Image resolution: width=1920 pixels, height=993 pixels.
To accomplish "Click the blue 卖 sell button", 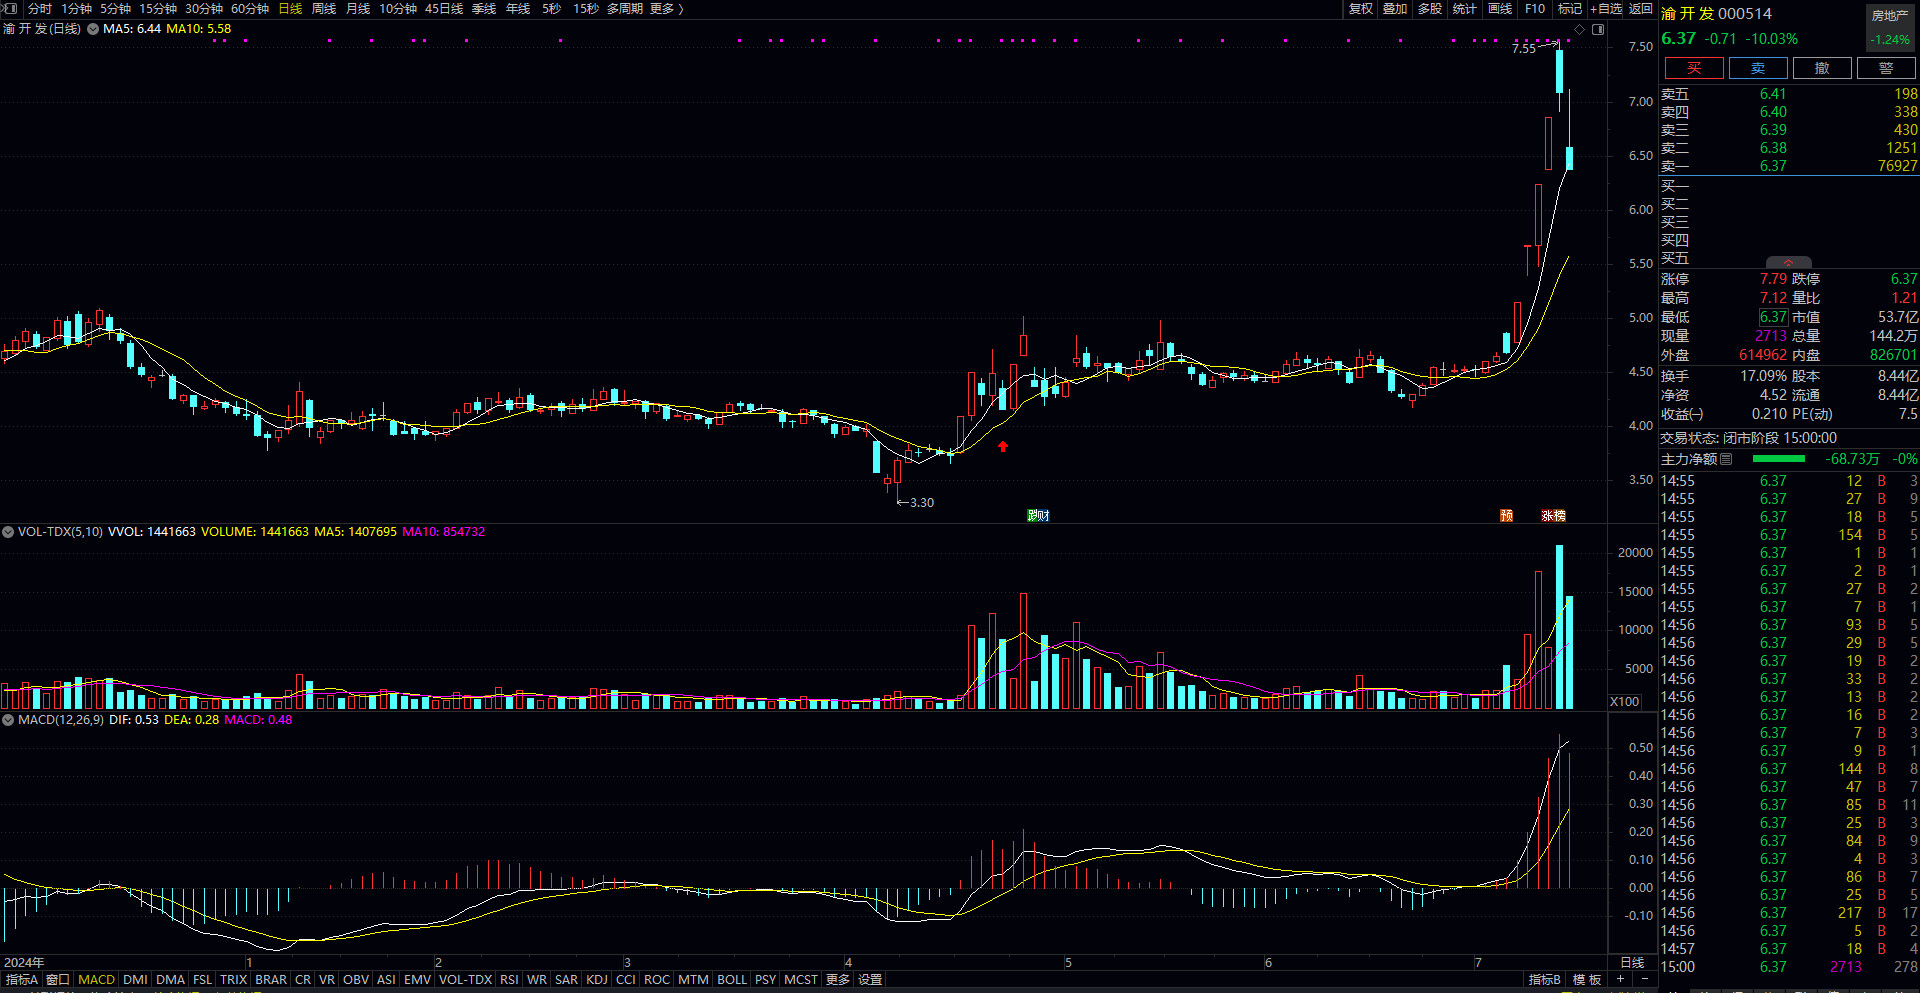I will (x=1757, y=68).
